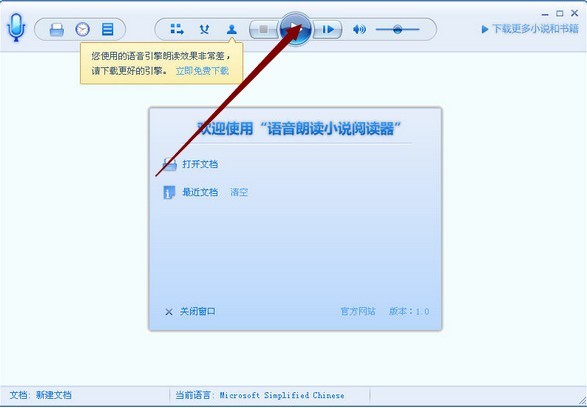Click the phone-like voice settings icon
587x408 pixels.
click(x=204, y=29)
